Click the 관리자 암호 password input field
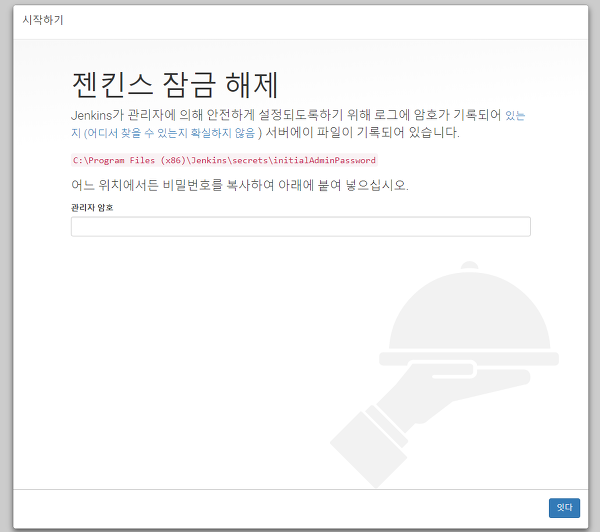600x532 pixels. tap(300, 227)
